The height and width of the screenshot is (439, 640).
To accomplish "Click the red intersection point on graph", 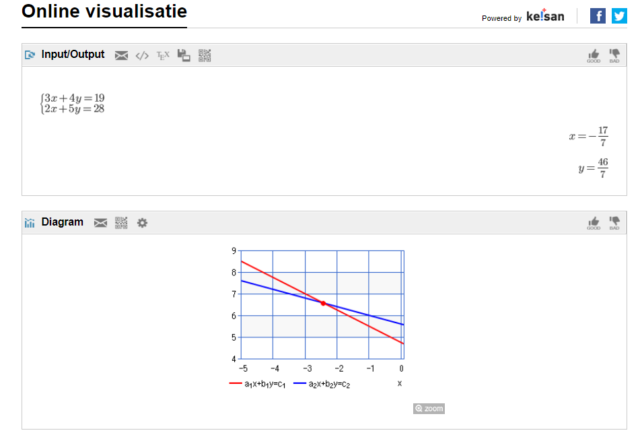I will 322,302.
